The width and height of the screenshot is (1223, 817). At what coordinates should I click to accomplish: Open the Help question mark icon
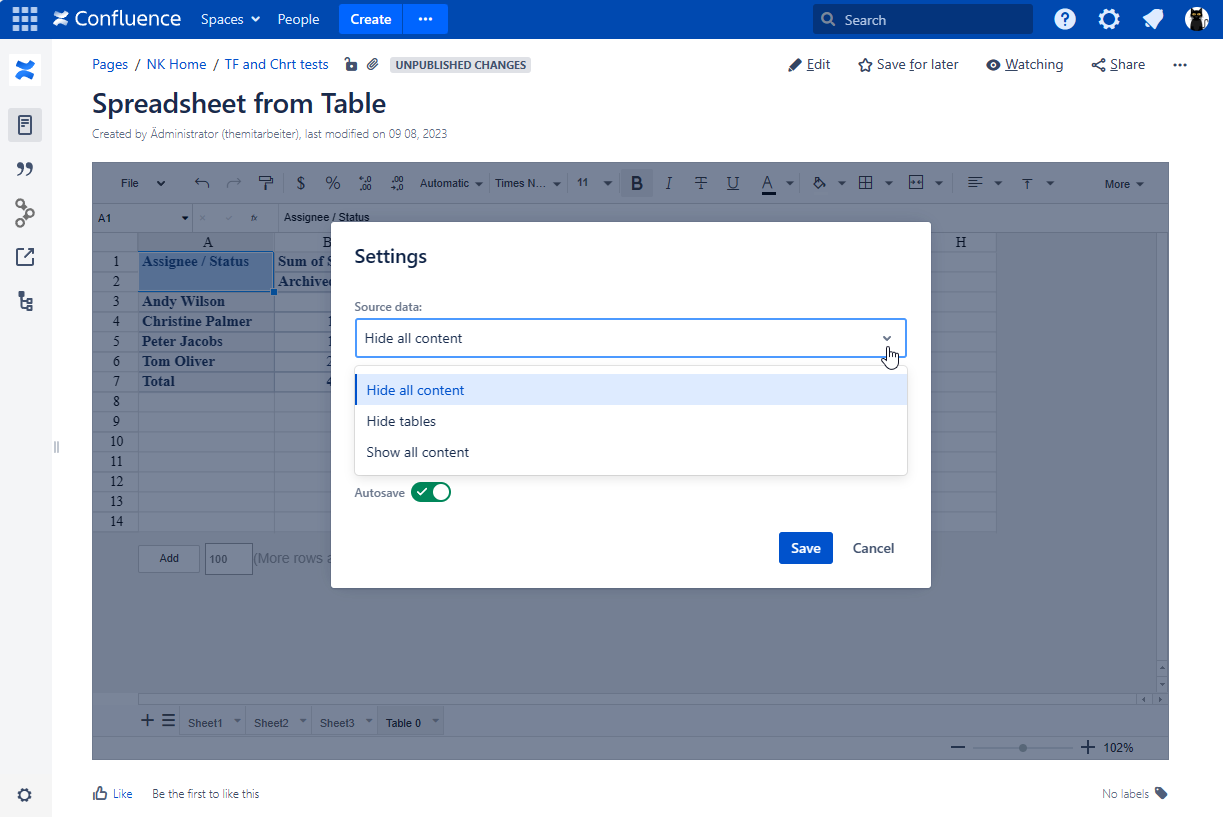click(x=1065, y=19)
